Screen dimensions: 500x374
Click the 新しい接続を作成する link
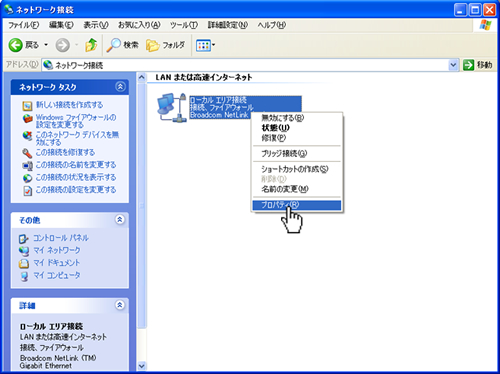coord(69,105)
